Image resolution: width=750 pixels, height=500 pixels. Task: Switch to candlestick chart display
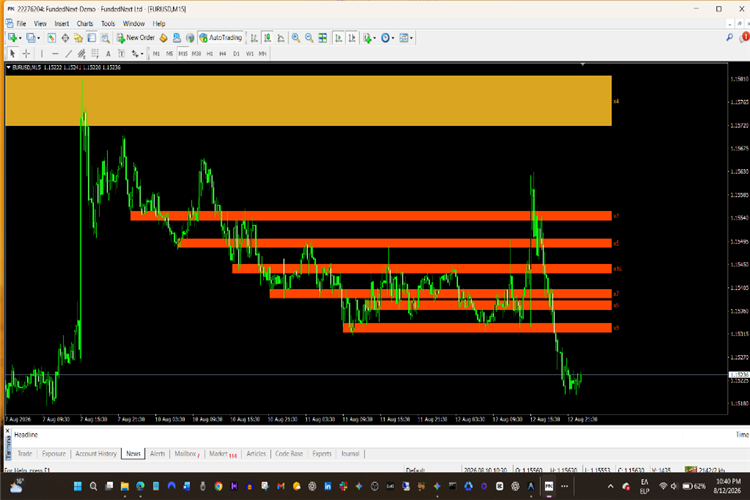point(267,38)
